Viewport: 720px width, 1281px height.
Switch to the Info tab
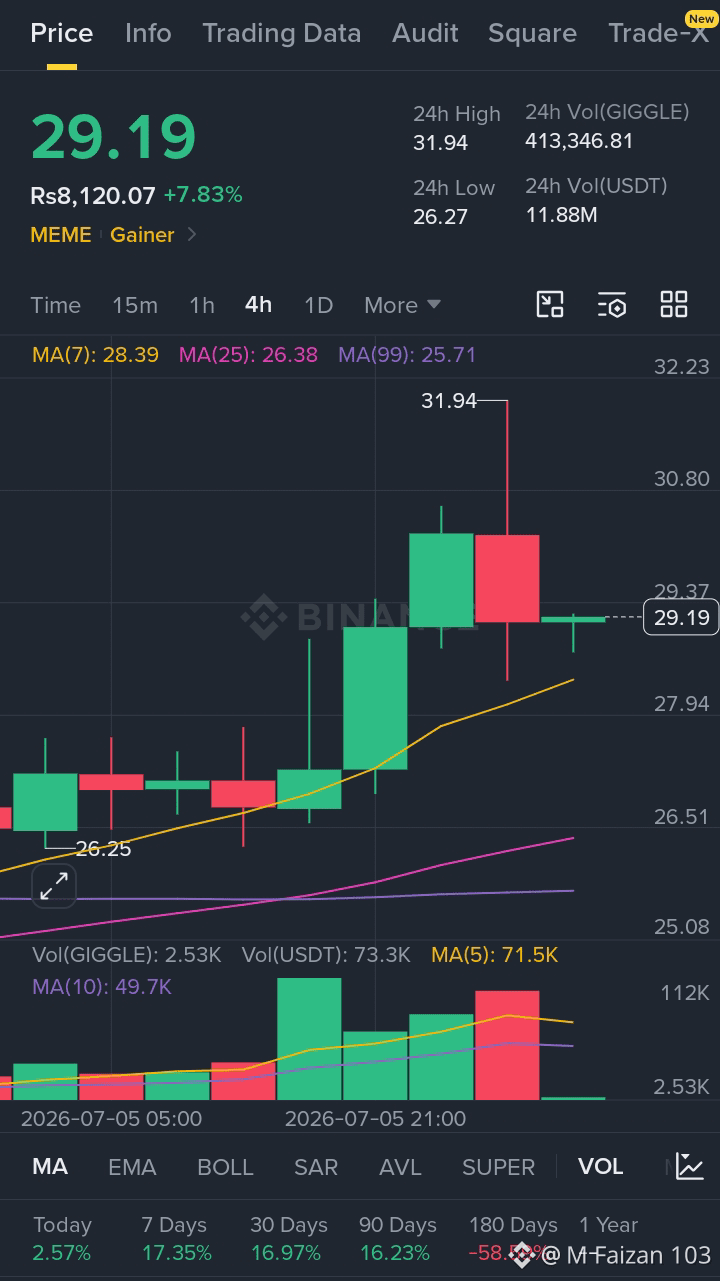point(148,33)
